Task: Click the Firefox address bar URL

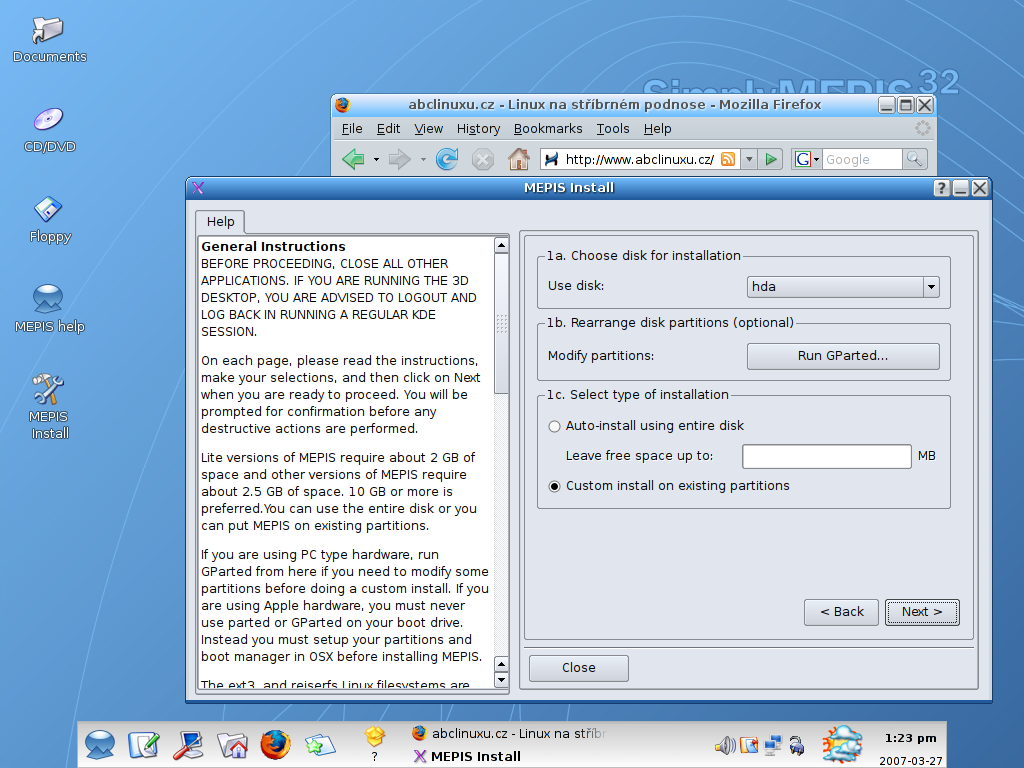Action: [639, 159]
